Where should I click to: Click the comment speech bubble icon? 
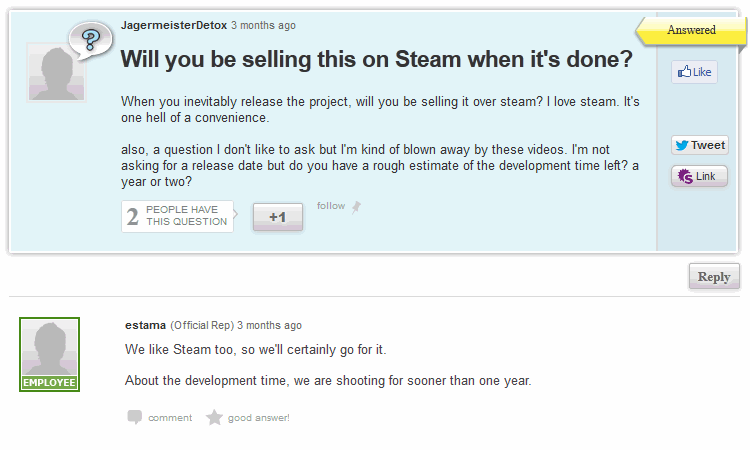pos(134,418)
